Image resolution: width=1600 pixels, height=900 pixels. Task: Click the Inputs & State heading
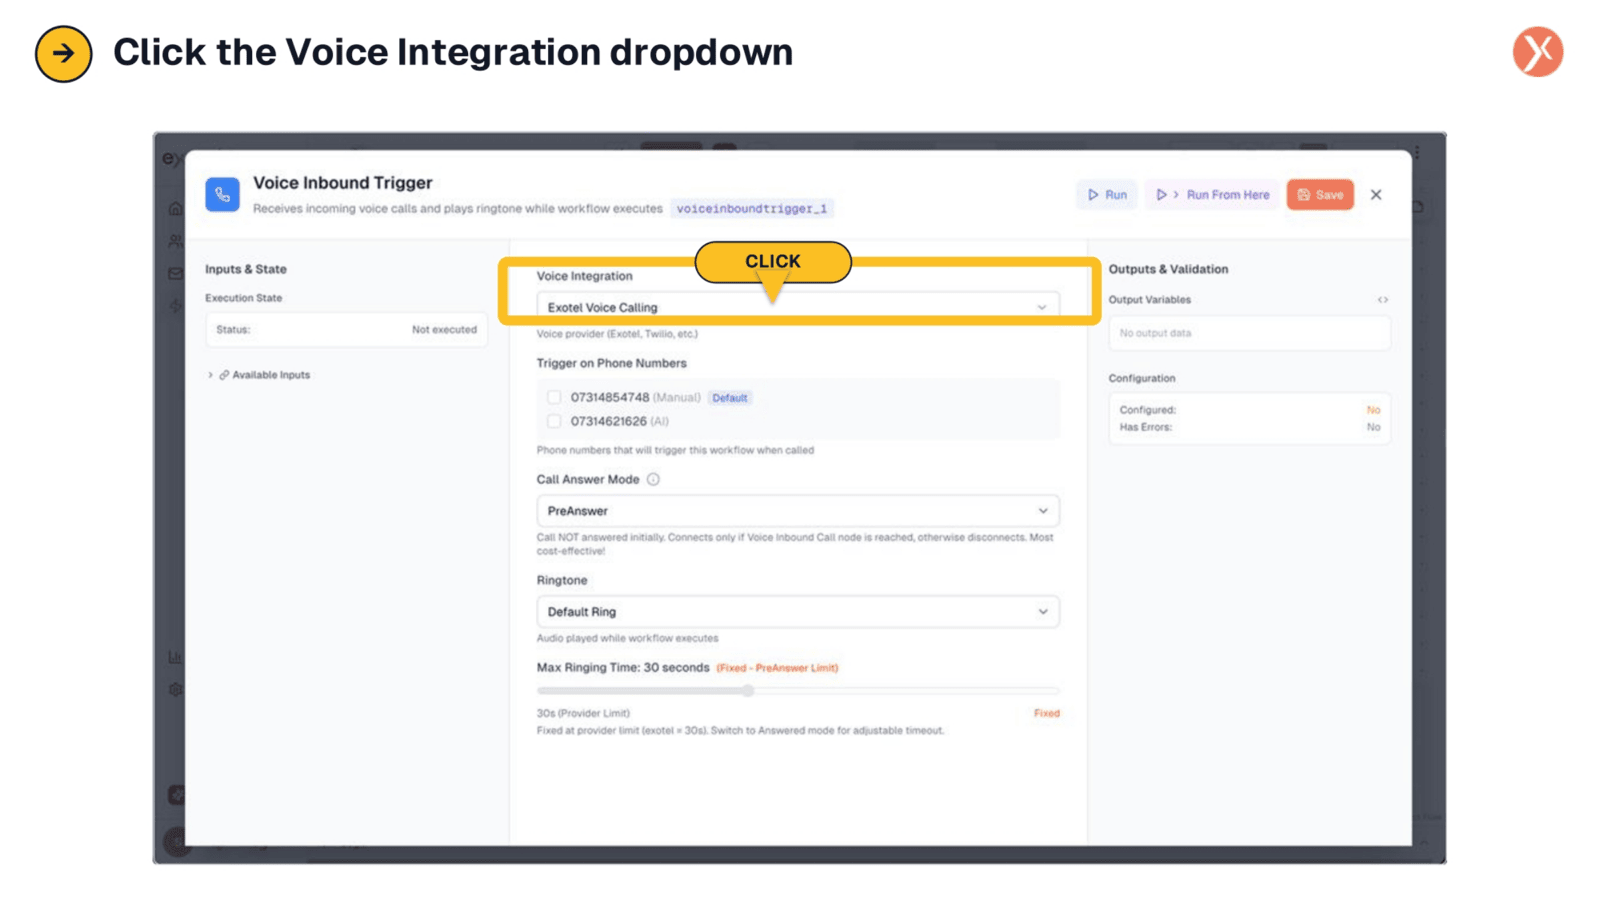[x=246, y=269]
